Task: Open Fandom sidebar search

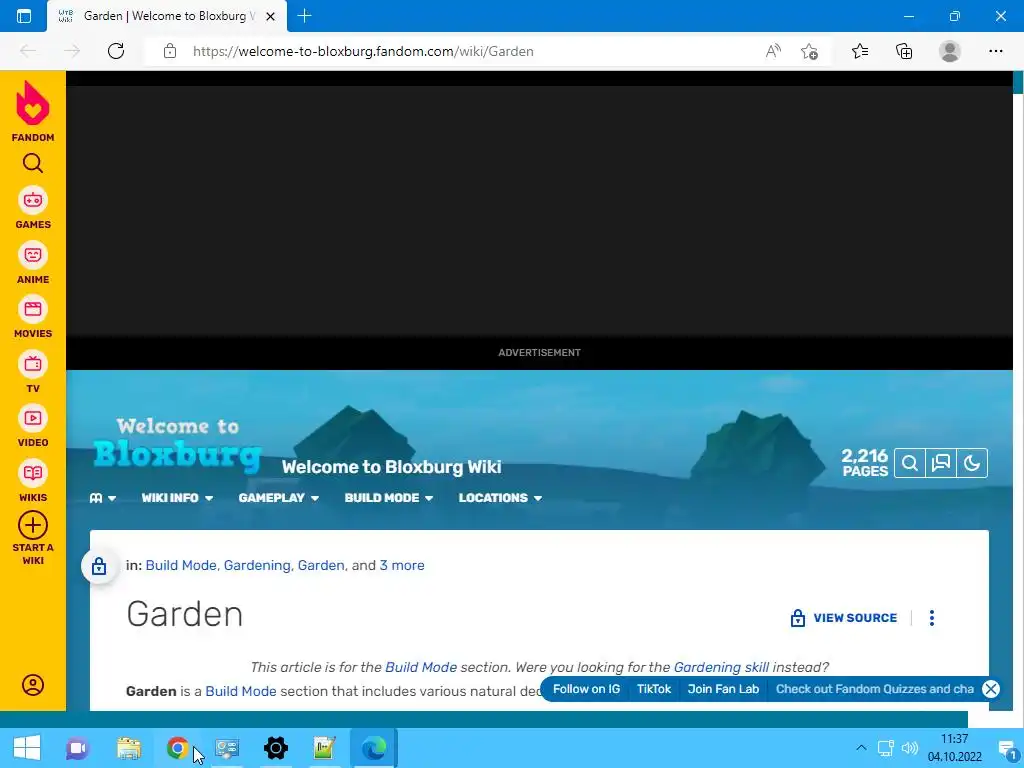Action: (33, 163)
